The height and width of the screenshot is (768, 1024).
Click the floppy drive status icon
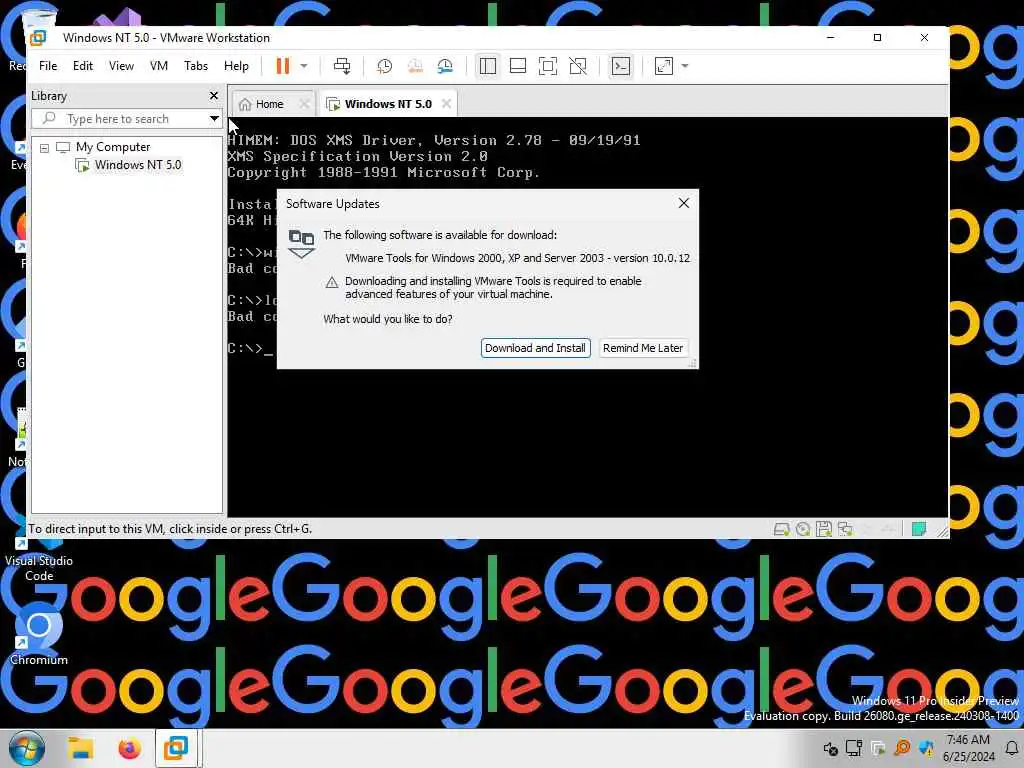tap(824, 529)
